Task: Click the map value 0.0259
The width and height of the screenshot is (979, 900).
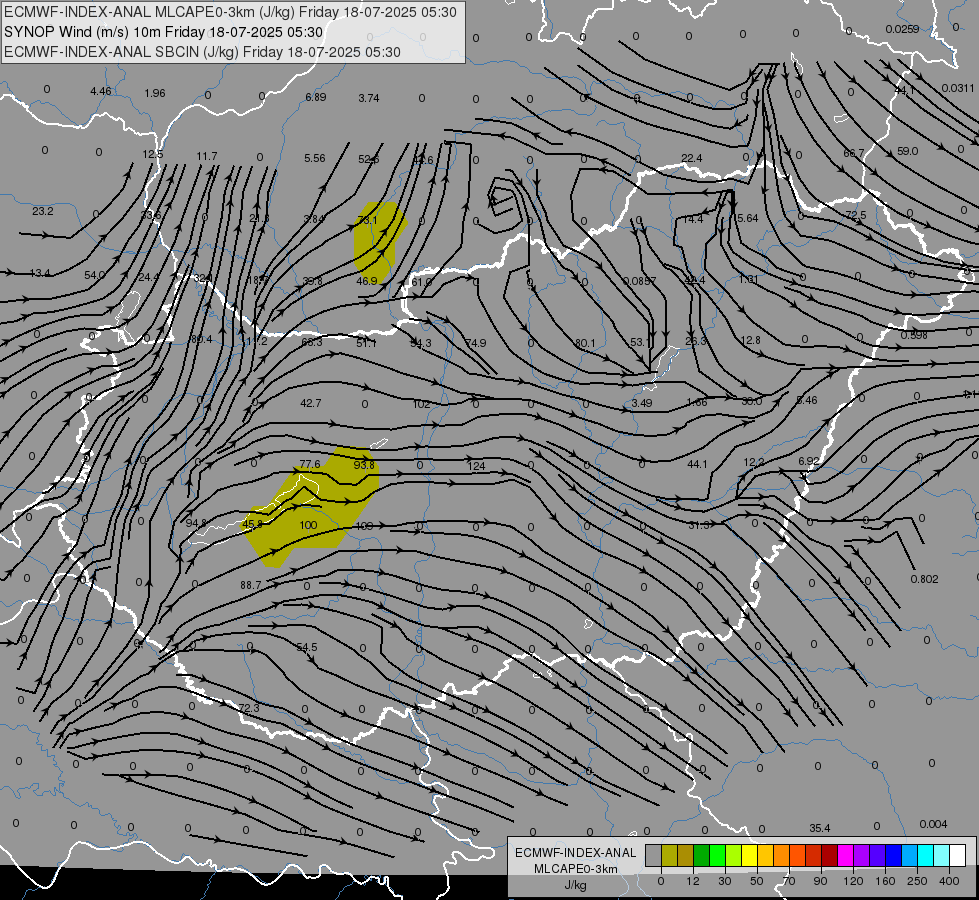Action: pos(903,29)
